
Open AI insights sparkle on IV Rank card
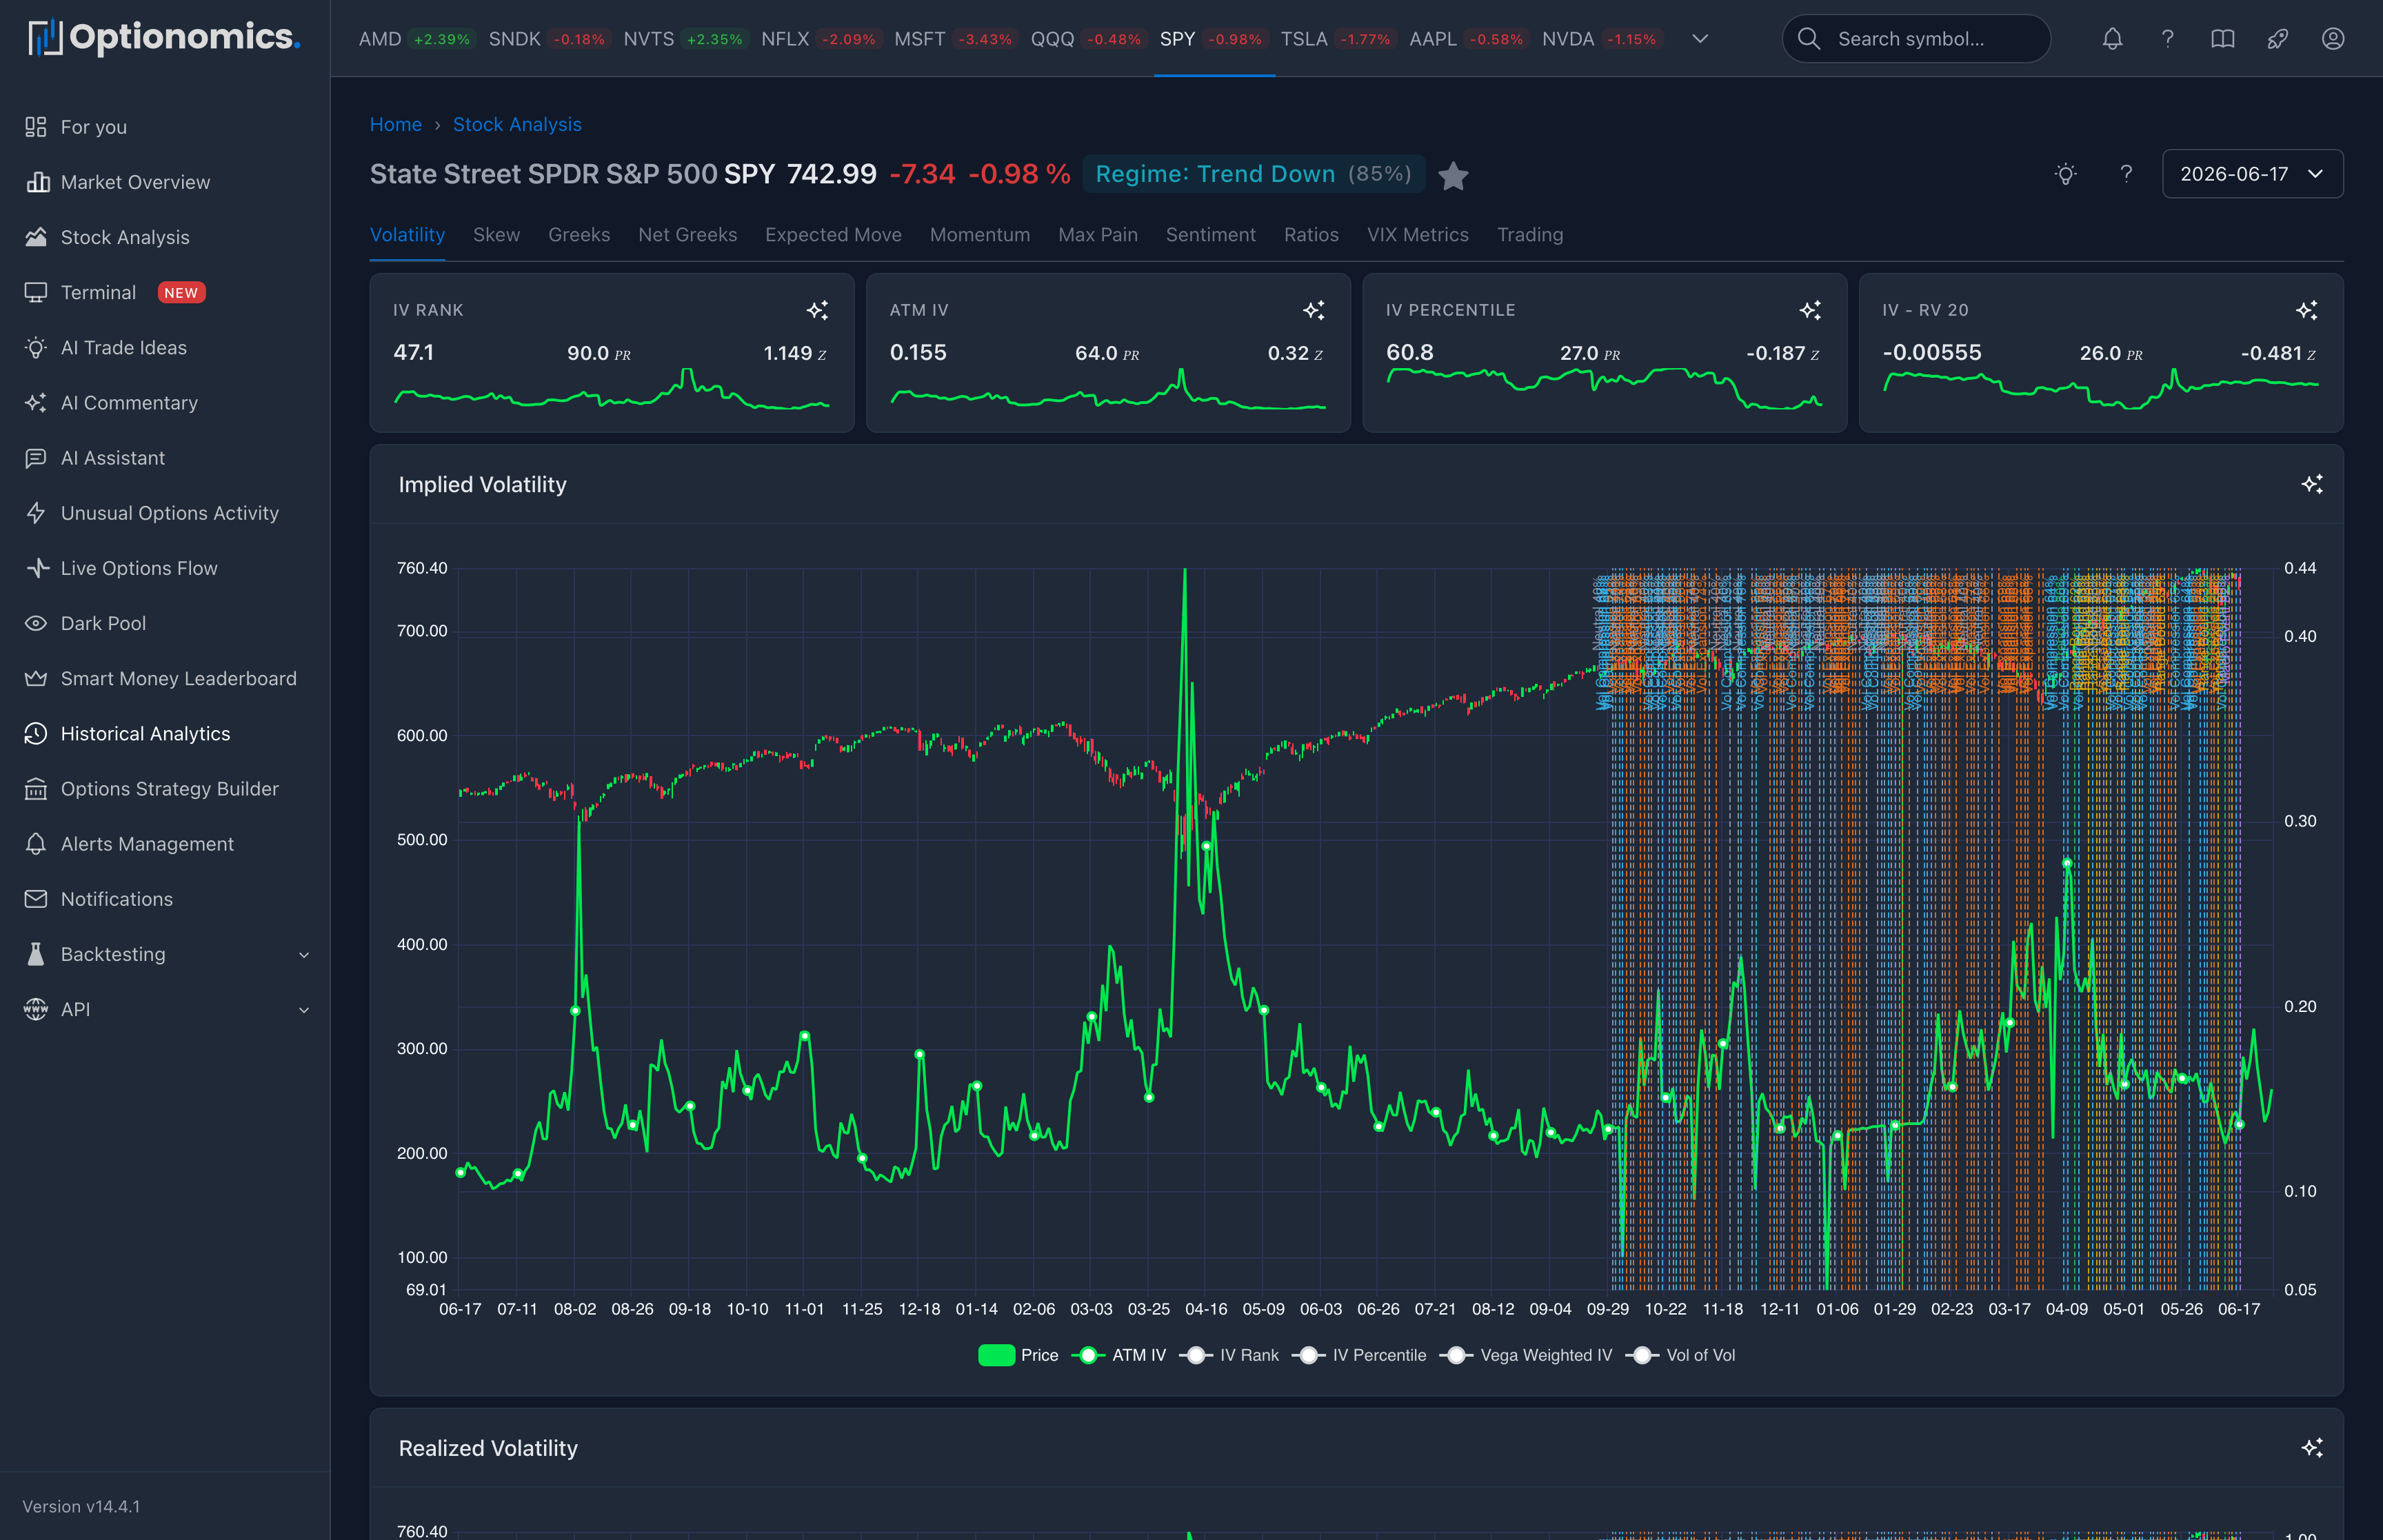(817, 310)
